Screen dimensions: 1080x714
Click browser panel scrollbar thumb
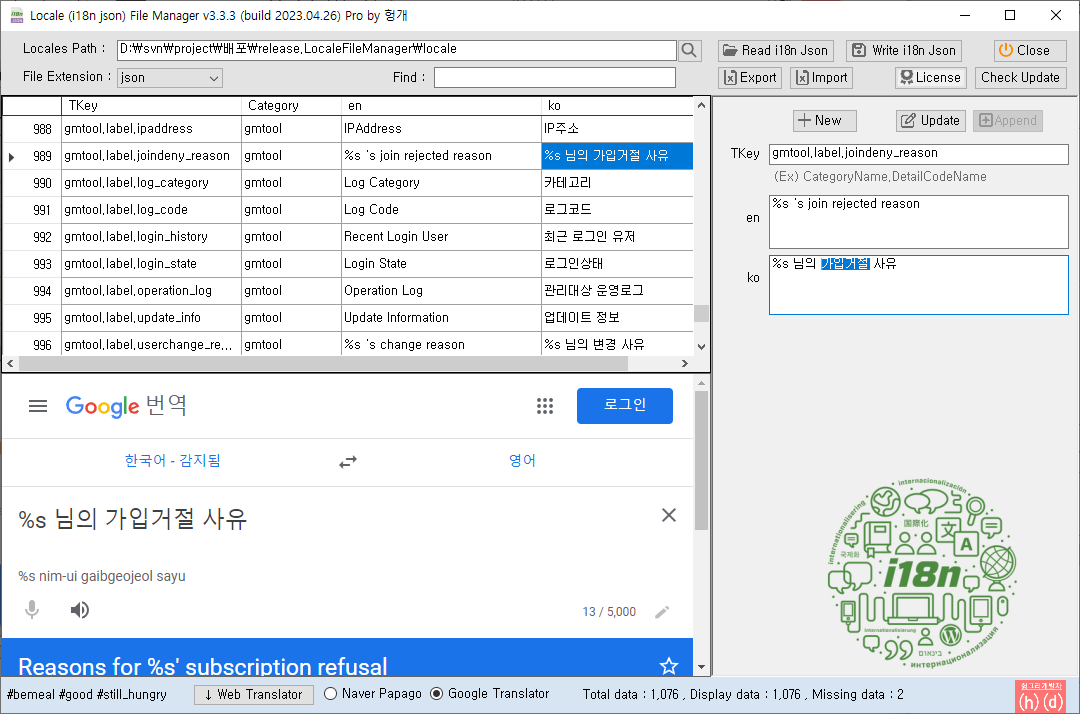701,460
